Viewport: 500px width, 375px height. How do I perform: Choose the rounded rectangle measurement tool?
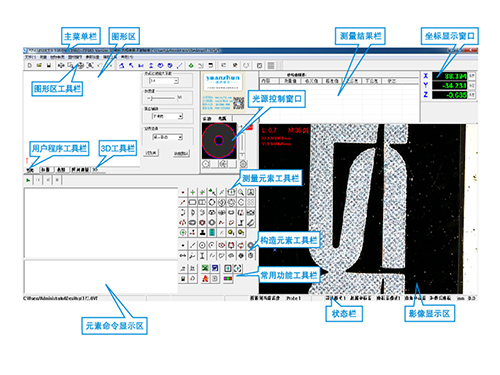[x=192, y=202]
